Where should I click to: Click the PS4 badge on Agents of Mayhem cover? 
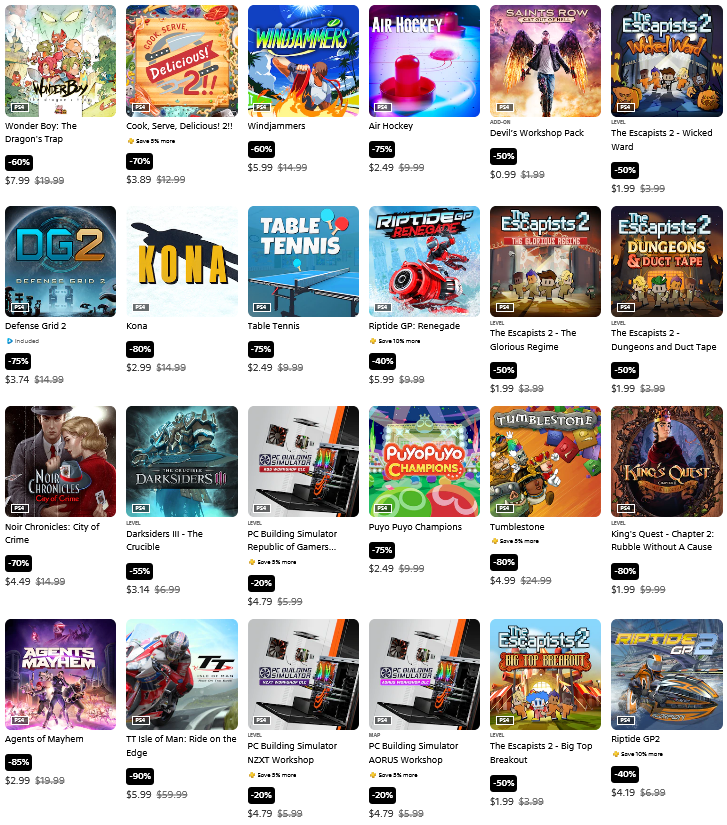tap(19, 720)
